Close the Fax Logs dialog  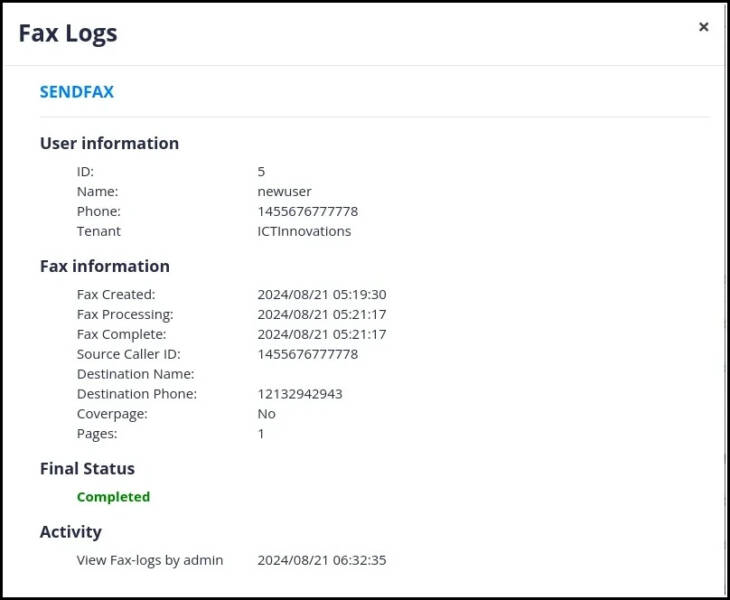pyautogui.click(x=703, y=27)
